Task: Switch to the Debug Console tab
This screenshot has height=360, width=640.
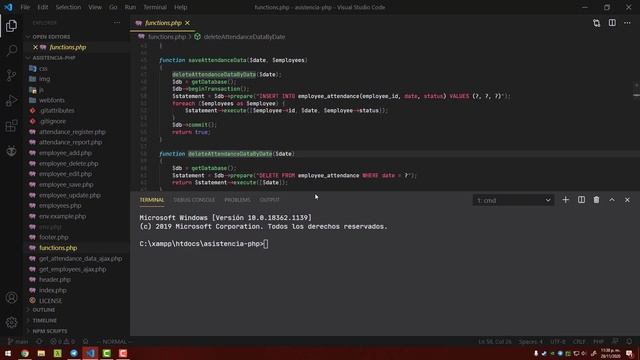Action: pos(194,200)
